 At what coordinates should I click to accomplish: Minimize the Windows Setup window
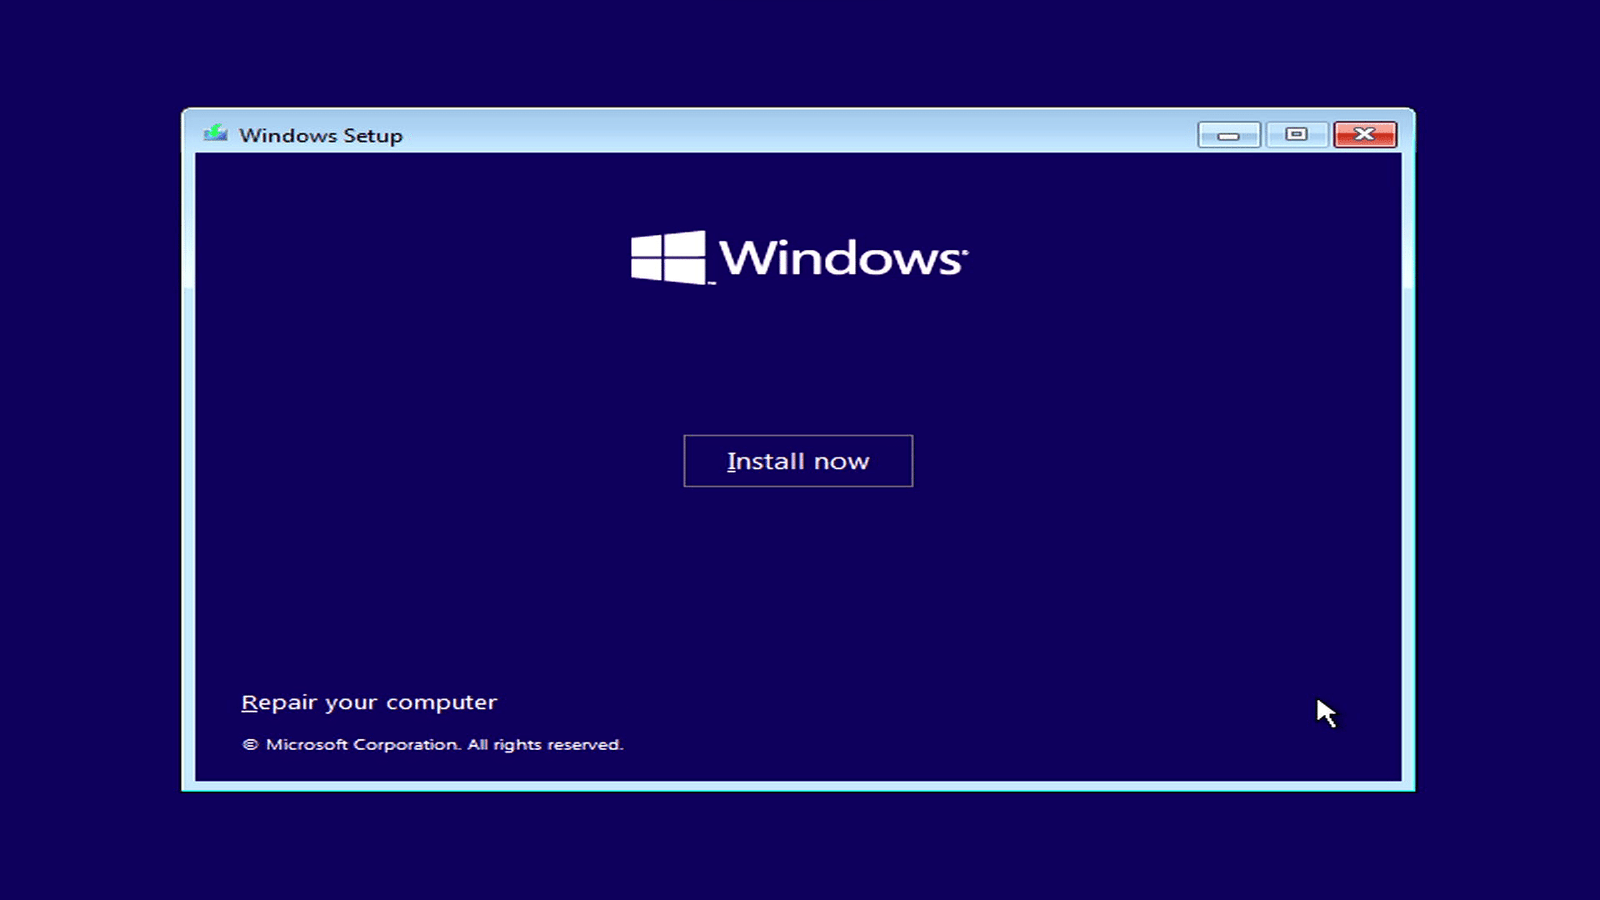(1229, 135)
